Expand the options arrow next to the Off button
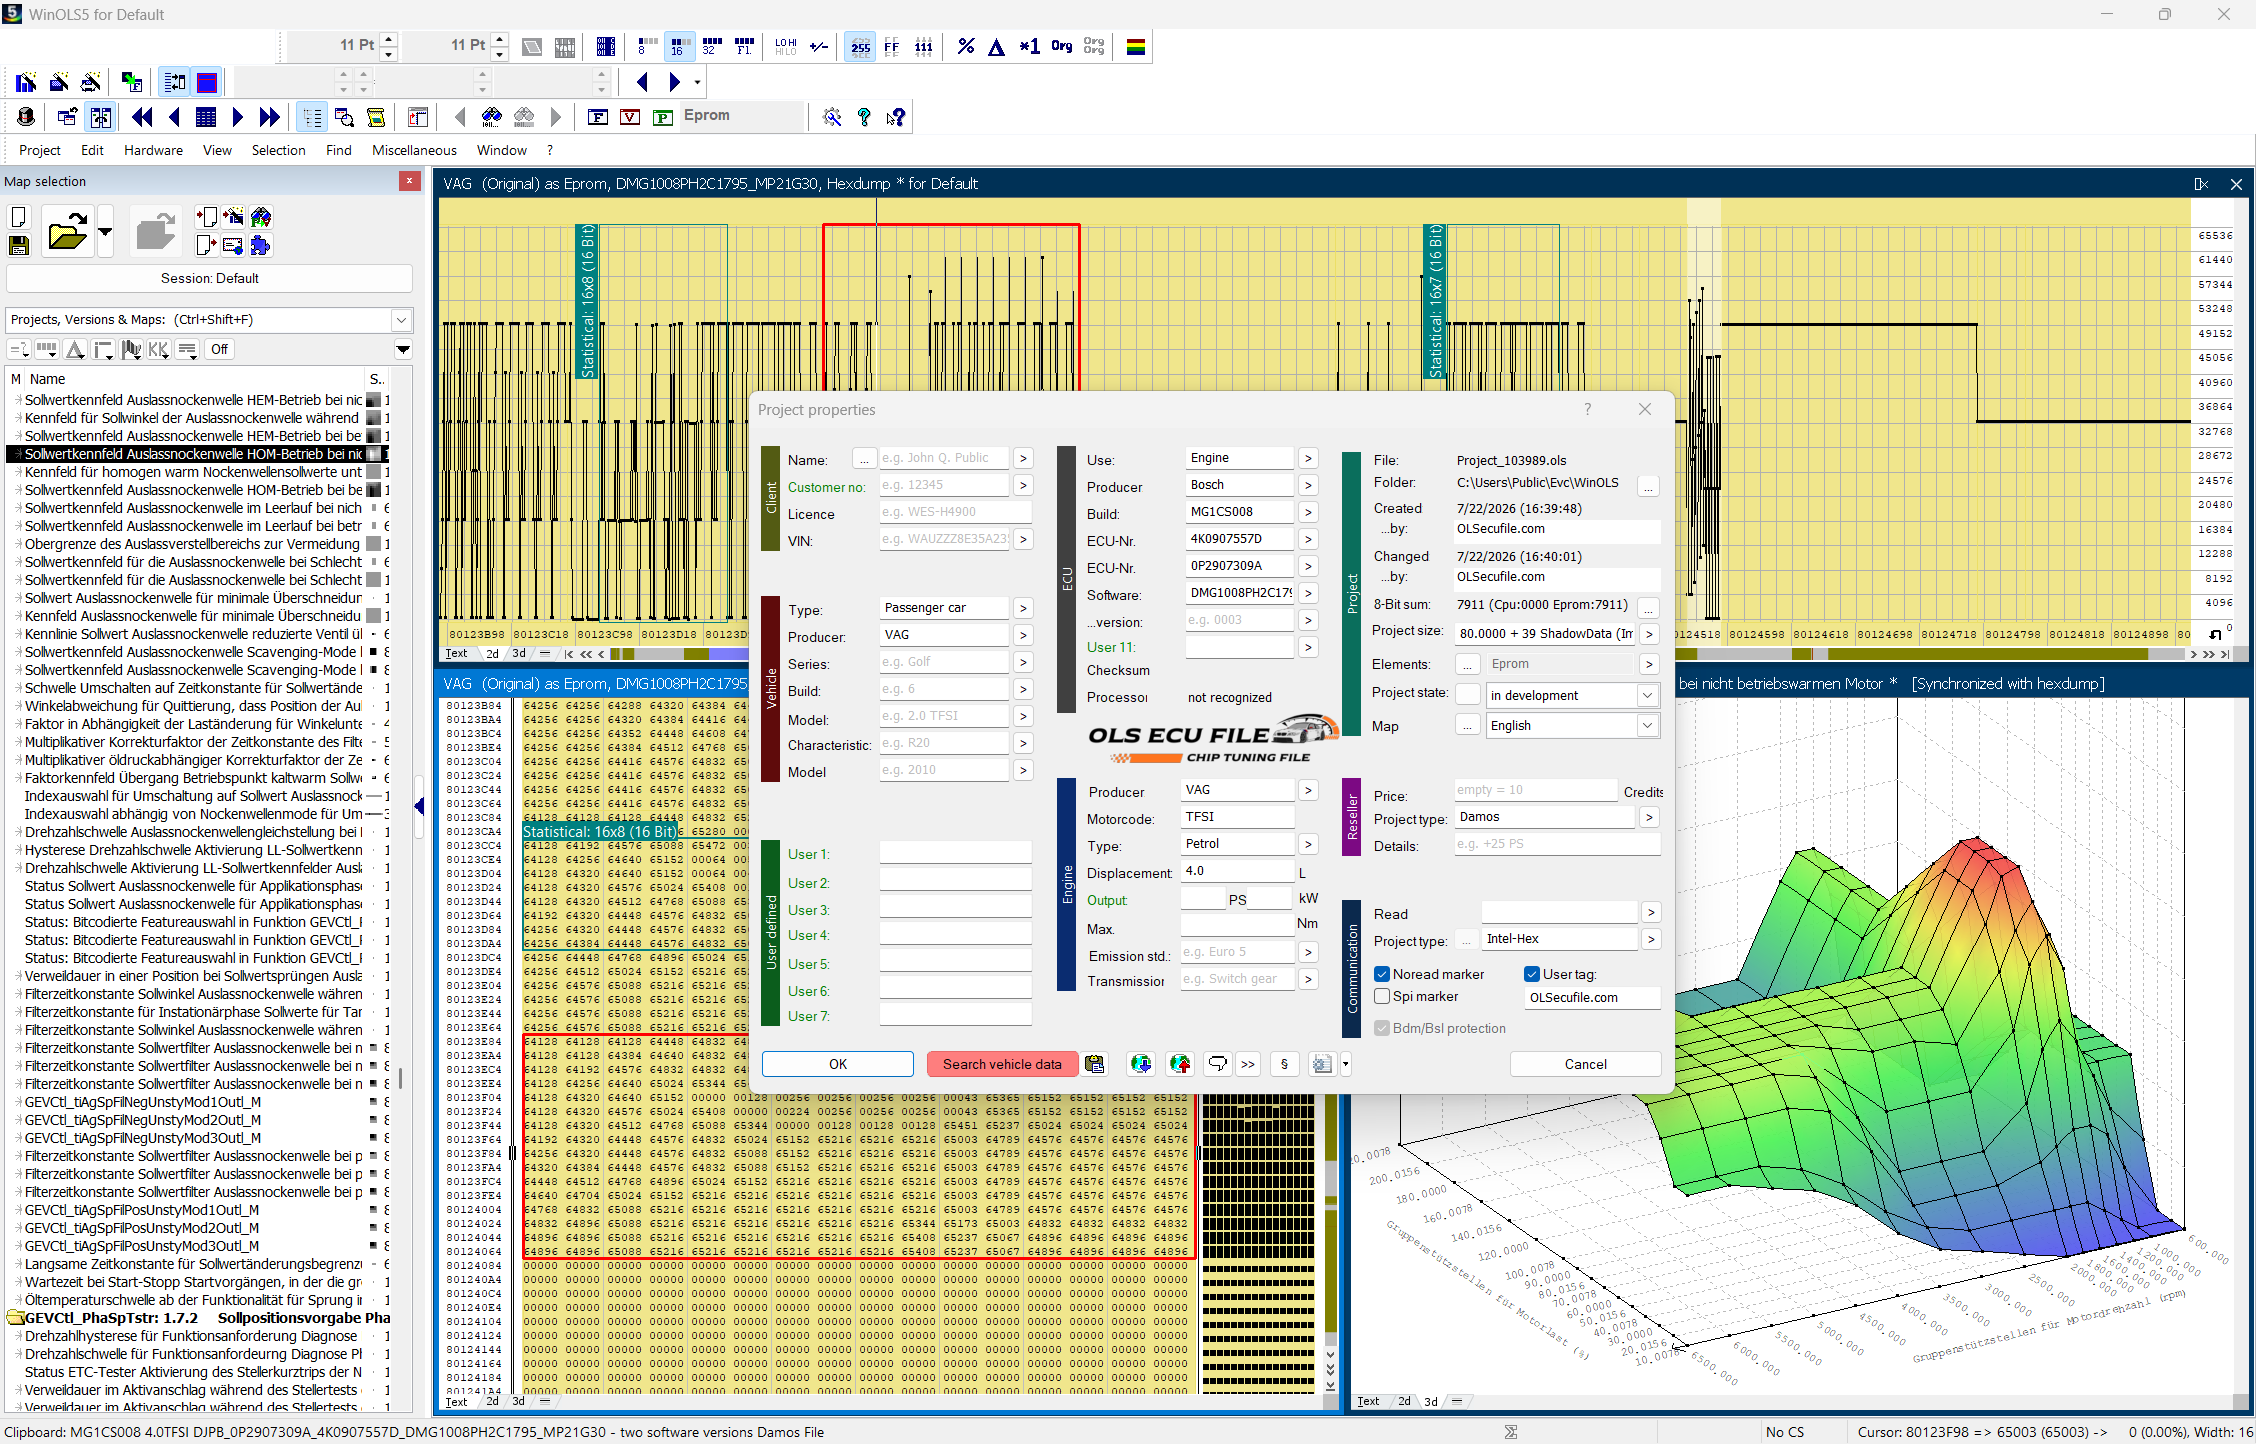This screenshot has height=1444, width=2256. [x=403, y=349]
